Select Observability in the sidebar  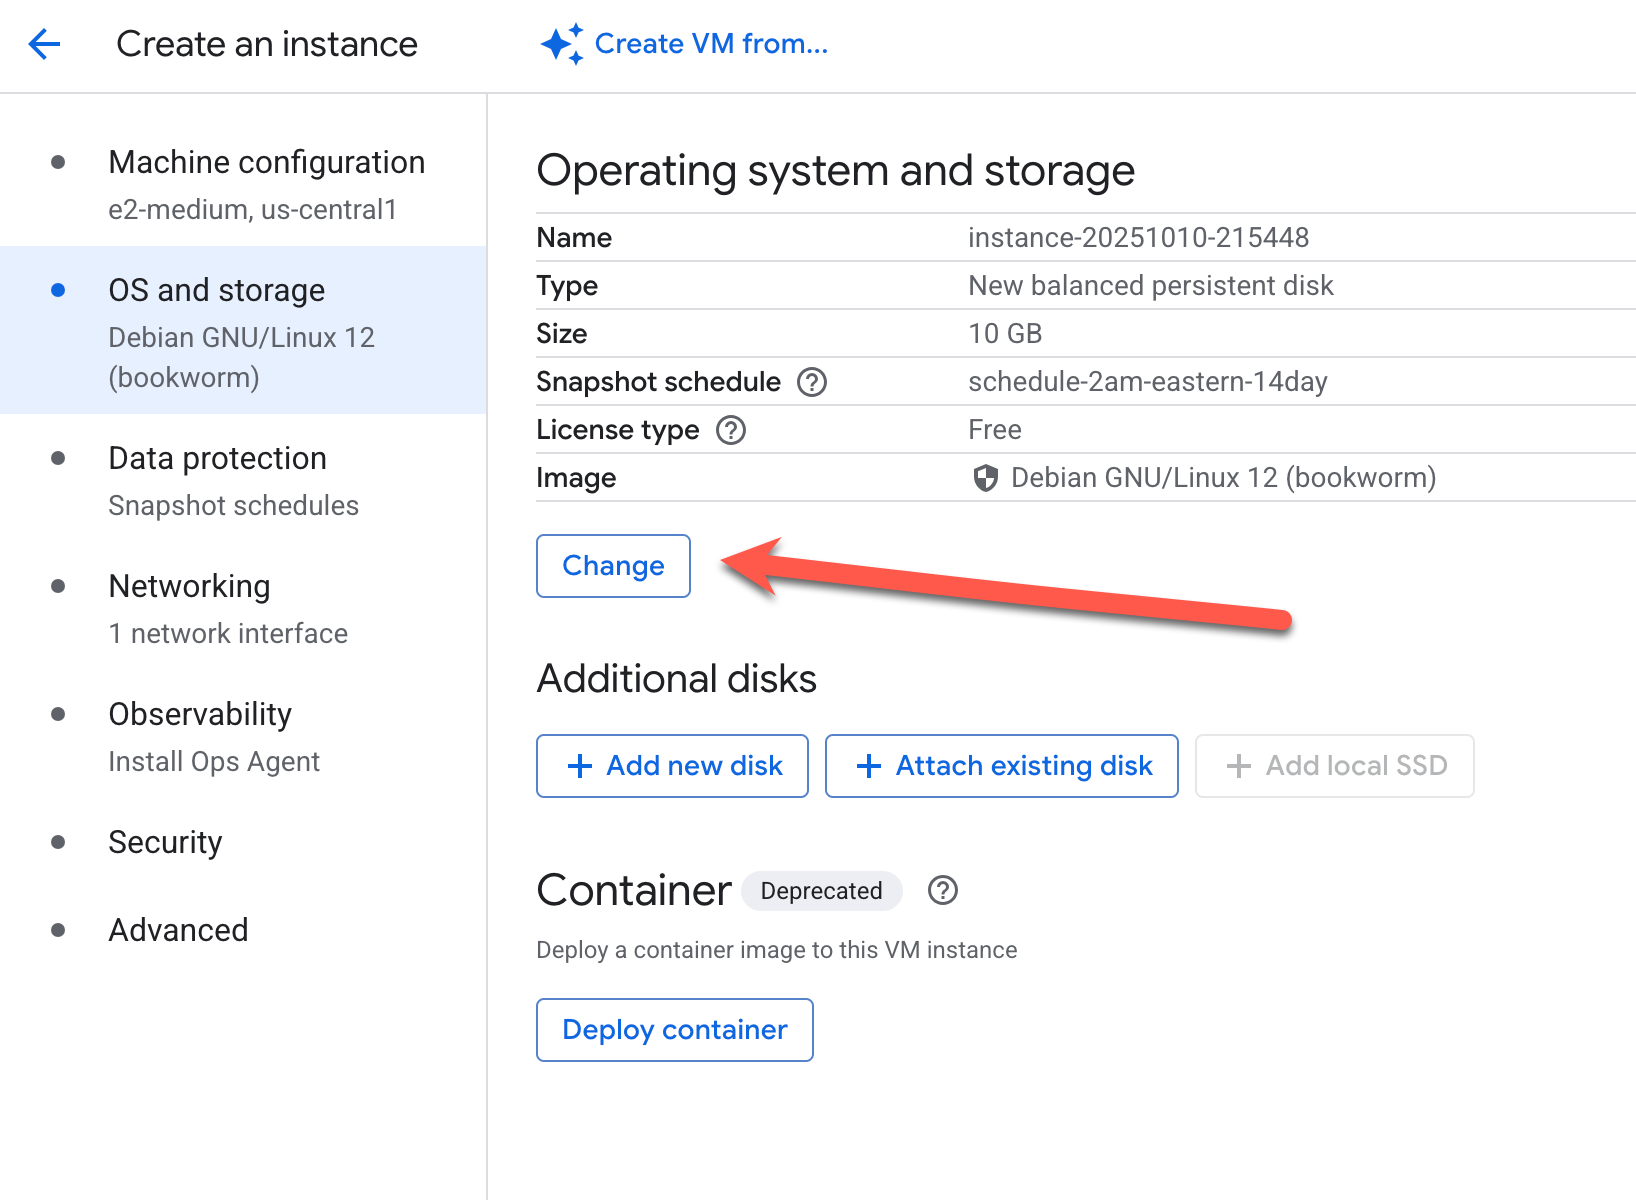point(199,714)
